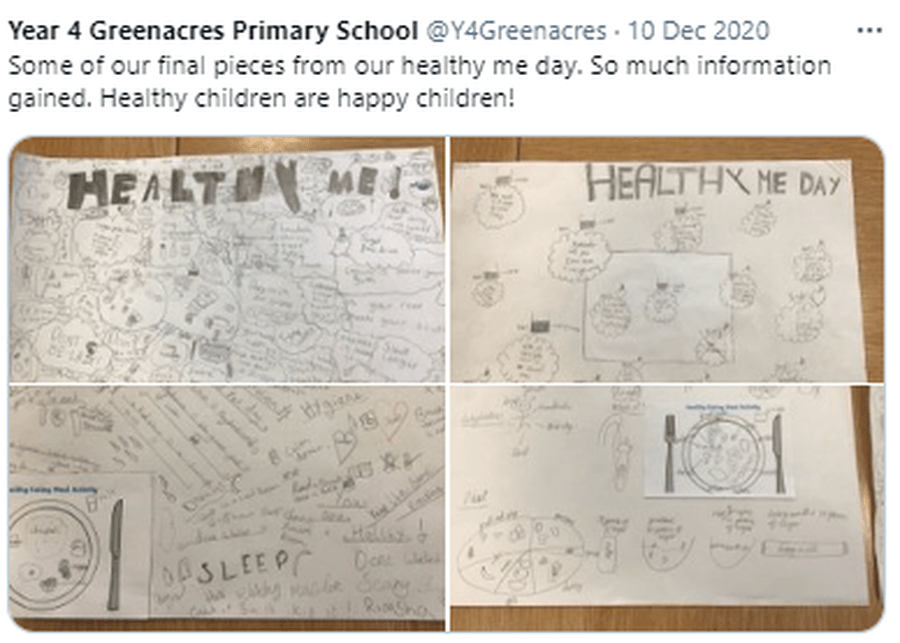Open the Year 4 Greenacres Primary School profile
Viewport: 900px width, 643px height.
213,30
